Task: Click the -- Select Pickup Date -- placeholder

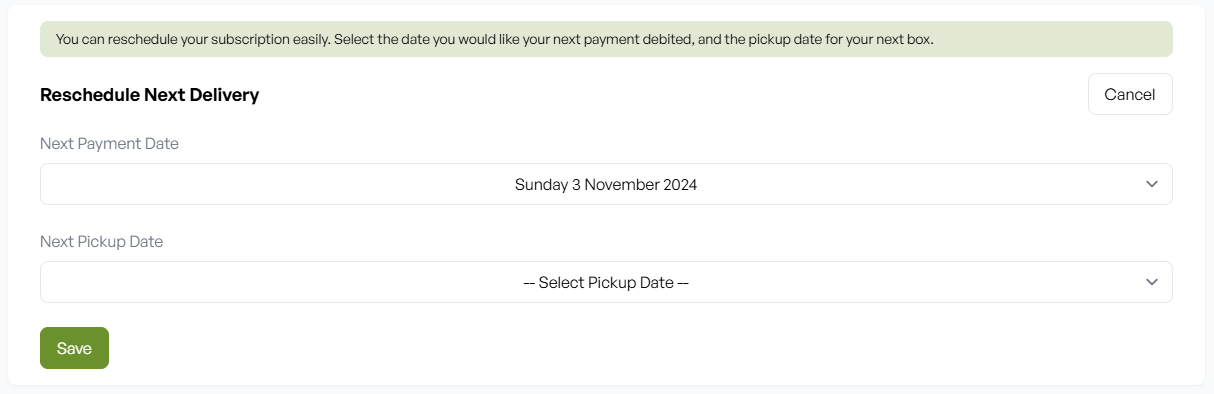Action: (x=606, y=282)
